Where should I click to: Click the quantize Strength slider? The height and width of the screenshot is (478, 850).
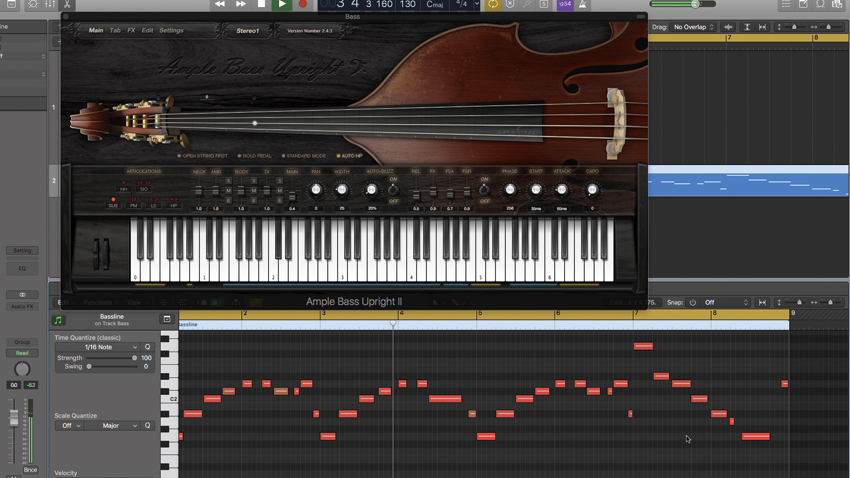click(x=112, y=358)
